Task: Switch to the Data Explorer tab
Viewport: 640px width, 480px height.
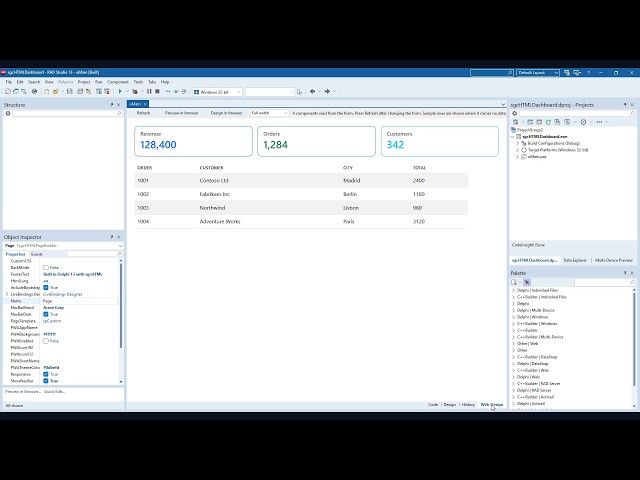Action: tap(575, 260)
